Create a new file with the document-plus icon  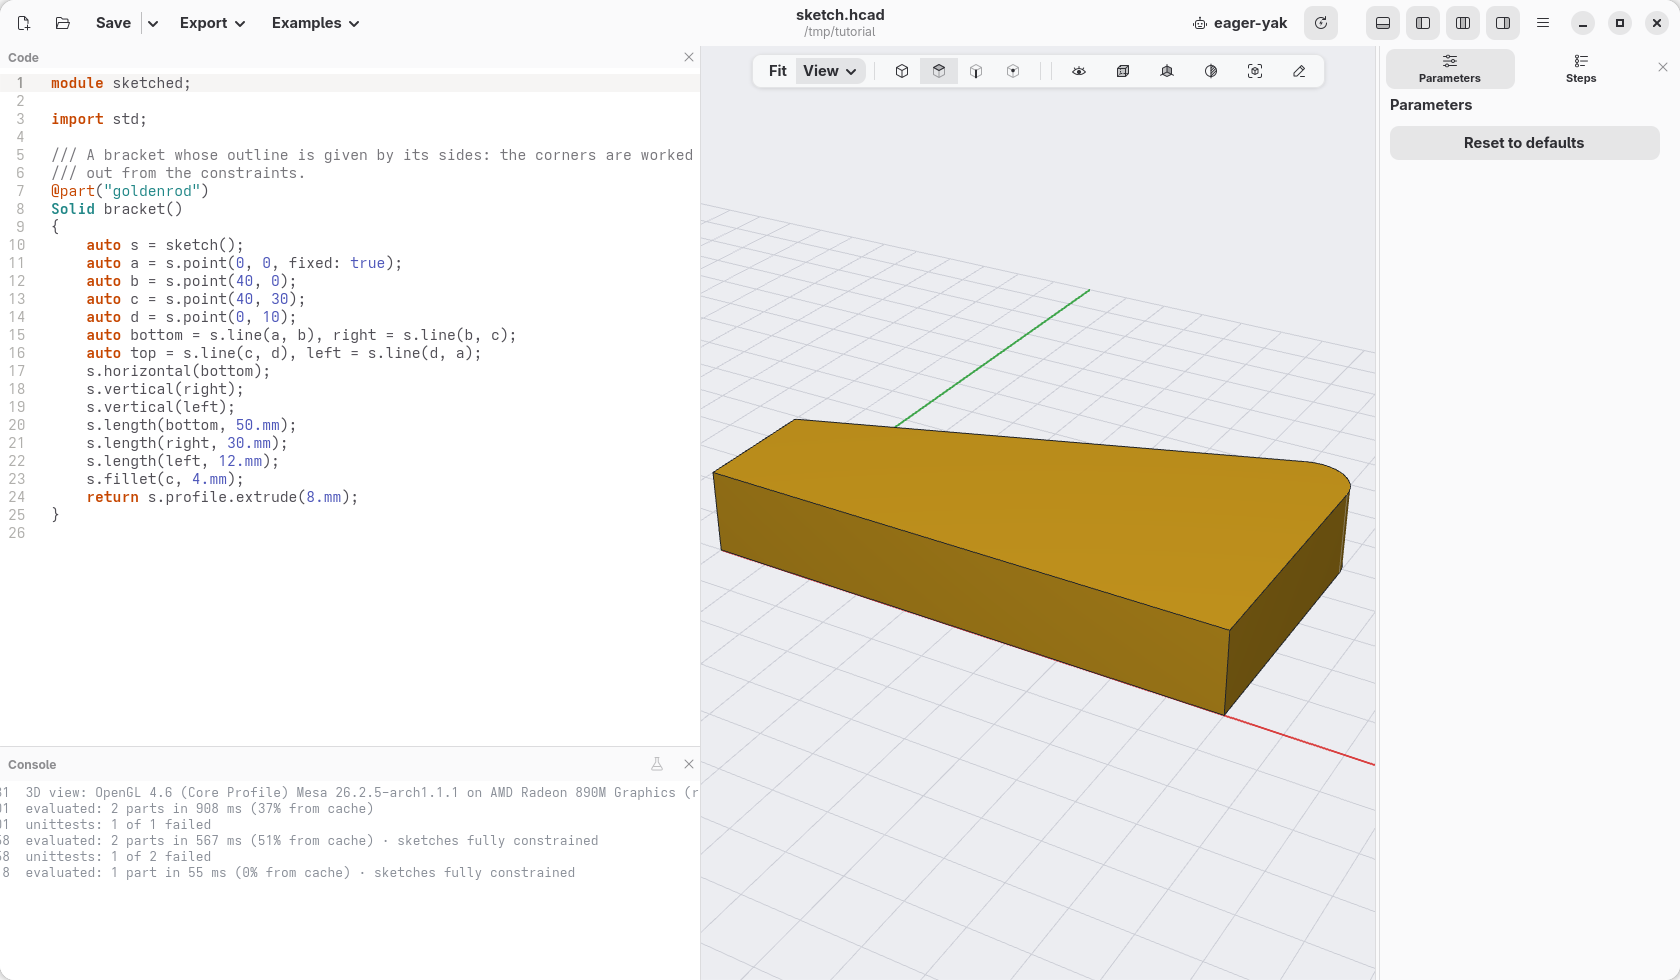coord(24,23)
